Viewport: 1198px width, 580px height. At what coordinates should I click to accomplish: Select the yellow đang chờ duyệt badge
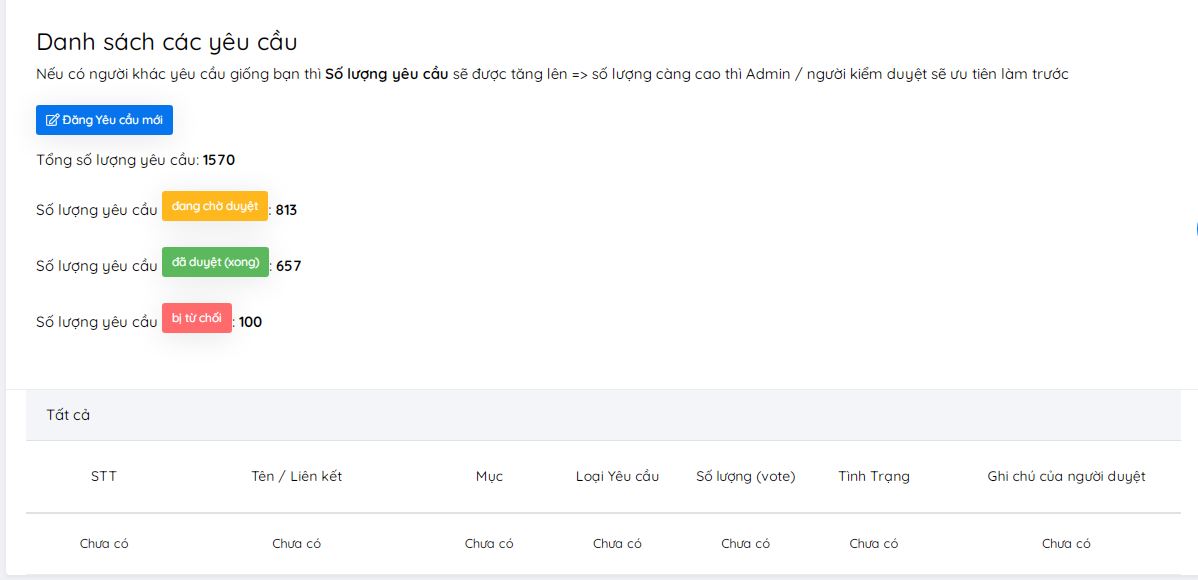(x=215, y=206)
